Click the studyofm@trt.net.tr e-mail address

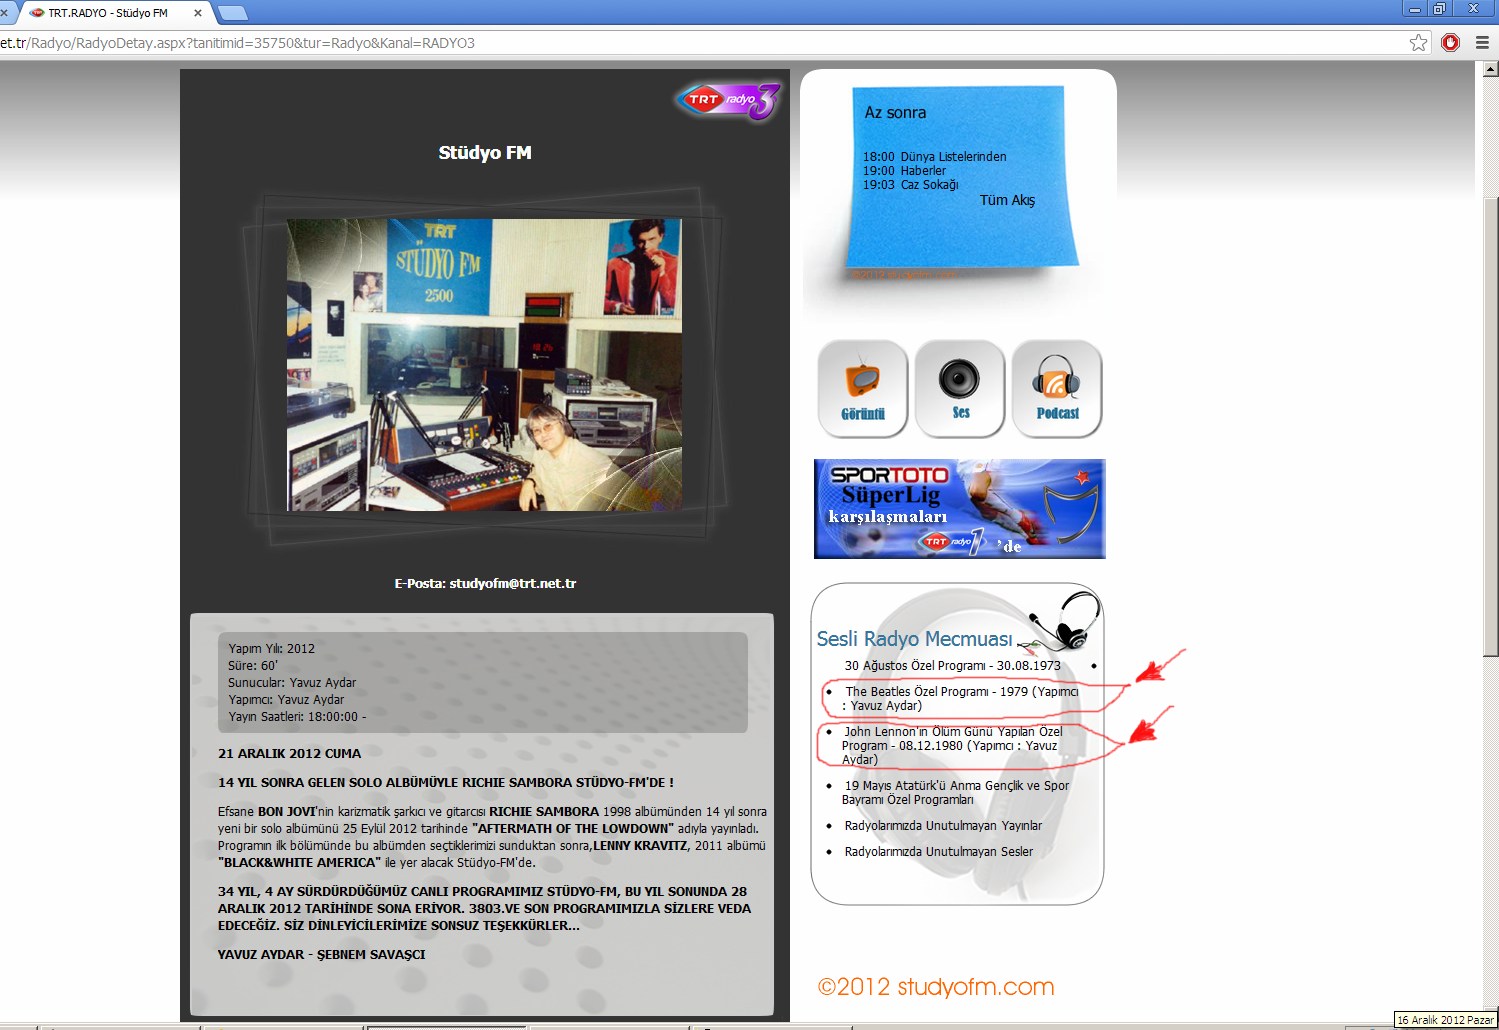512,583
